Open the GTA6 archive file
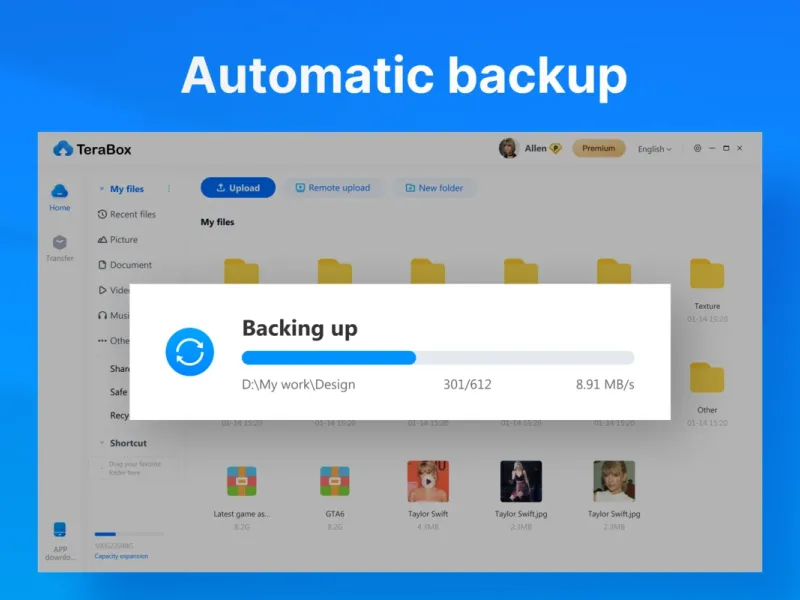800x600 pixels. tap(335, 481)
